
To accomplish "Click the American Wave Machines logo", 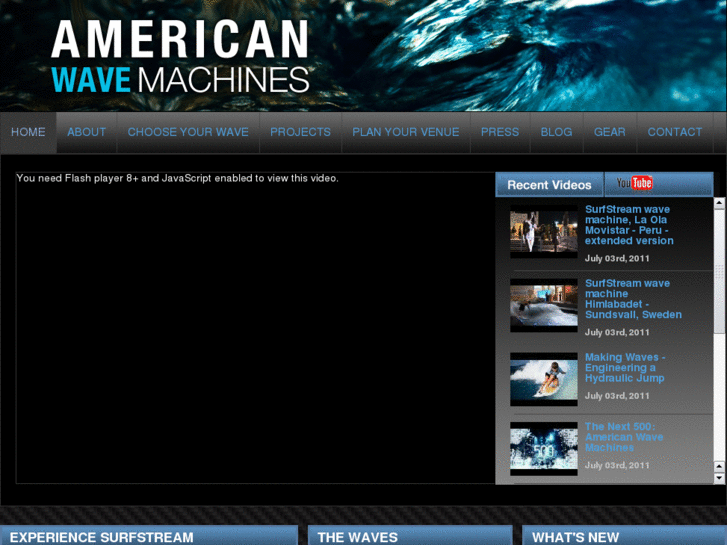I will [180, 57].
